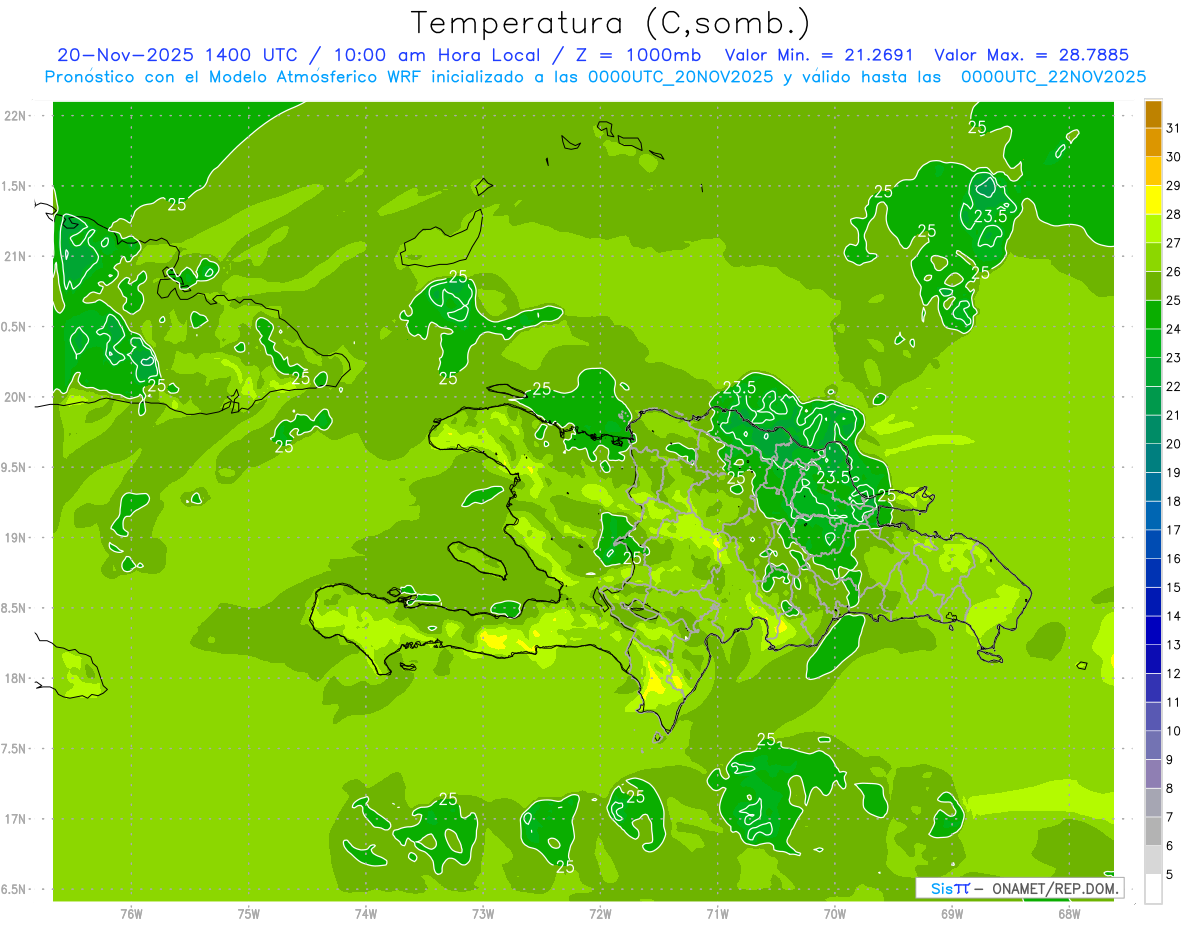Click the 75W longitude axis label
This screenshot has width=1200, height=927.
(248, 914)
